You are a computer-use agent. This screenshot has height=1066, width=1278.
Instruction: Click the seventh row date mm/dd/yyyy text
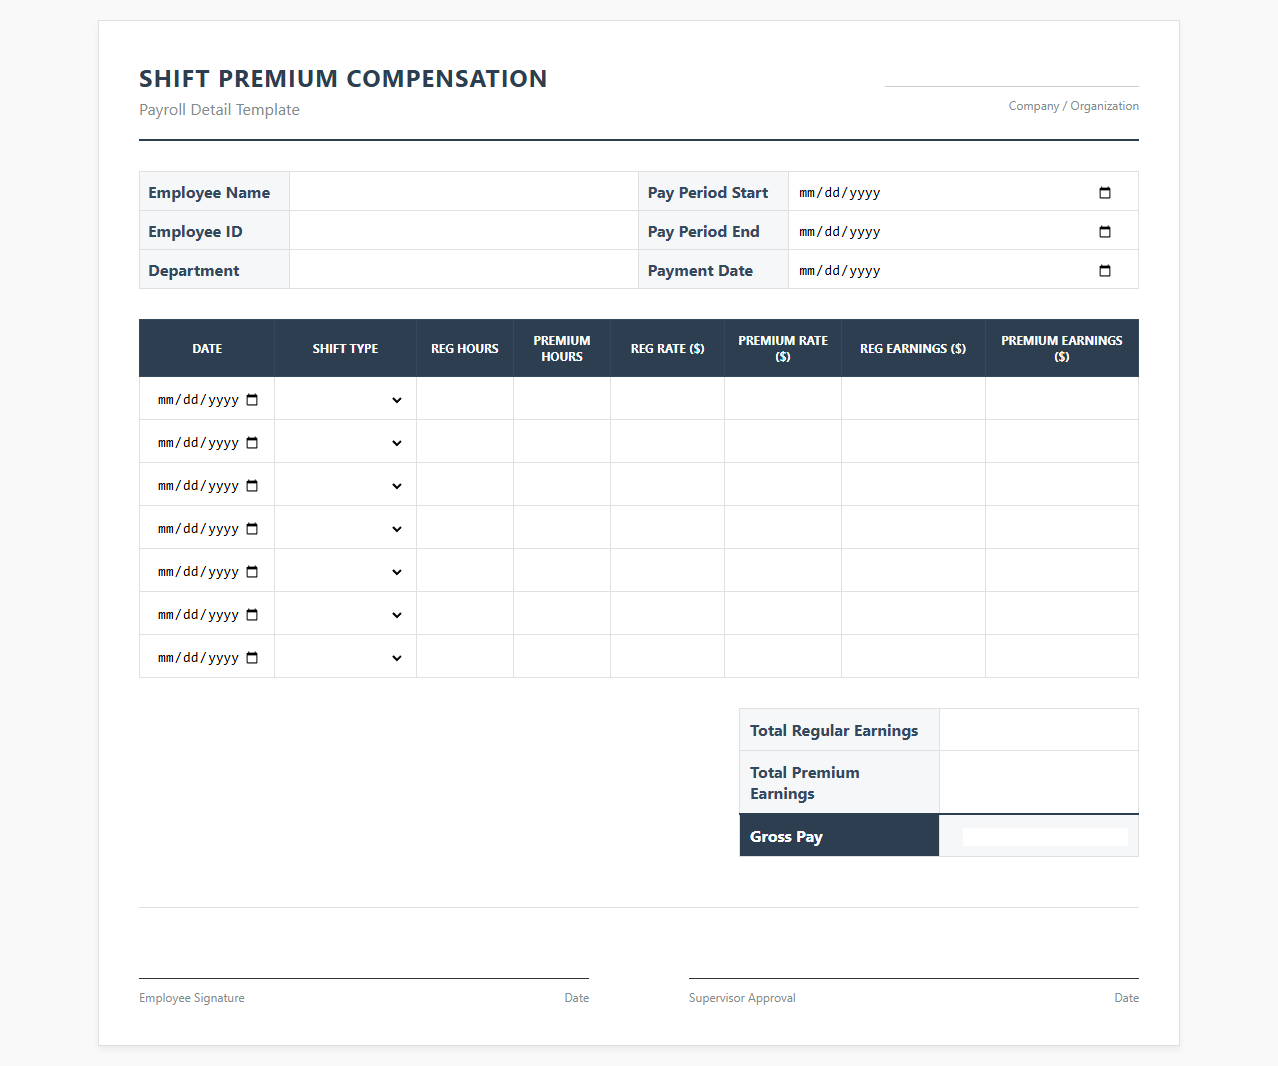click(x=198, y=657)
